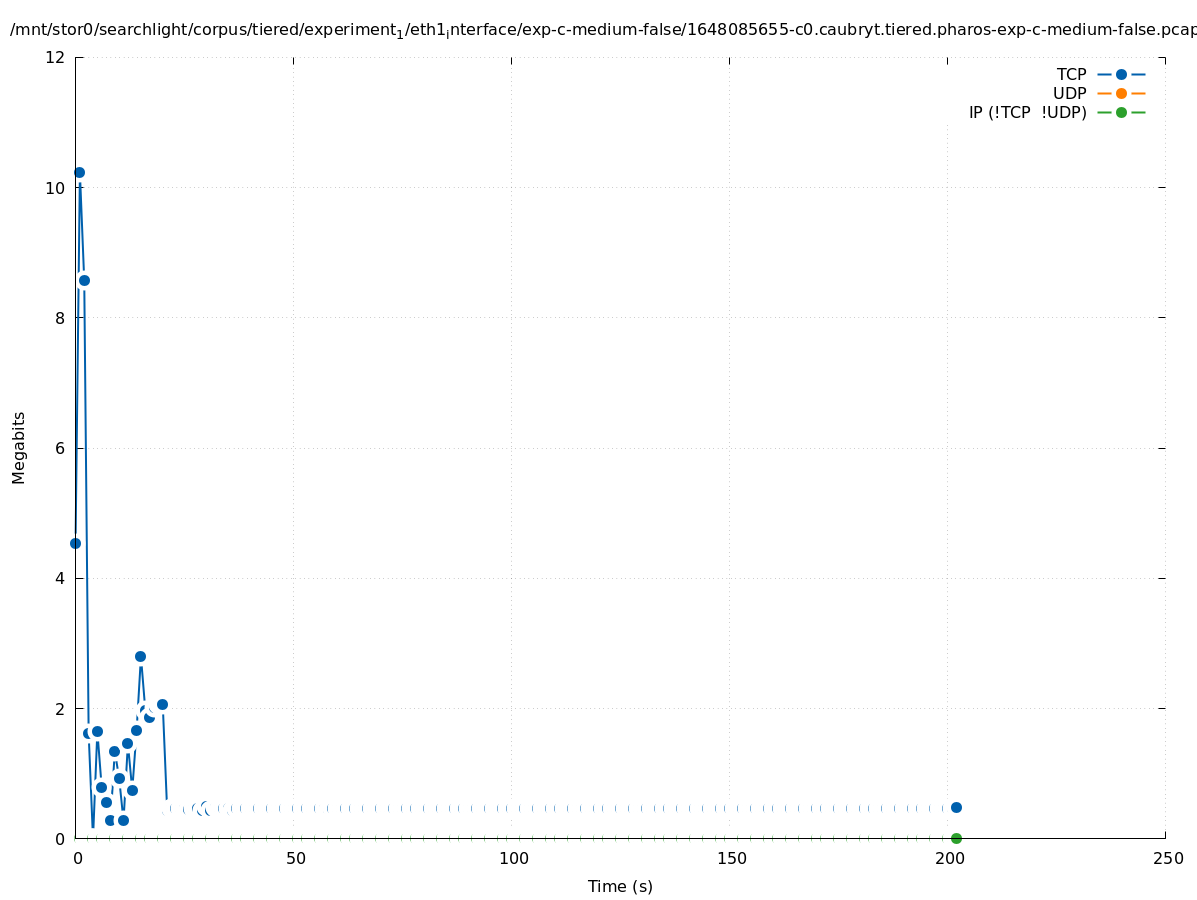Click the 250 tick label on x-axis
The height and width of the screenshot is (900, 1197).
tap(1167, 859)
